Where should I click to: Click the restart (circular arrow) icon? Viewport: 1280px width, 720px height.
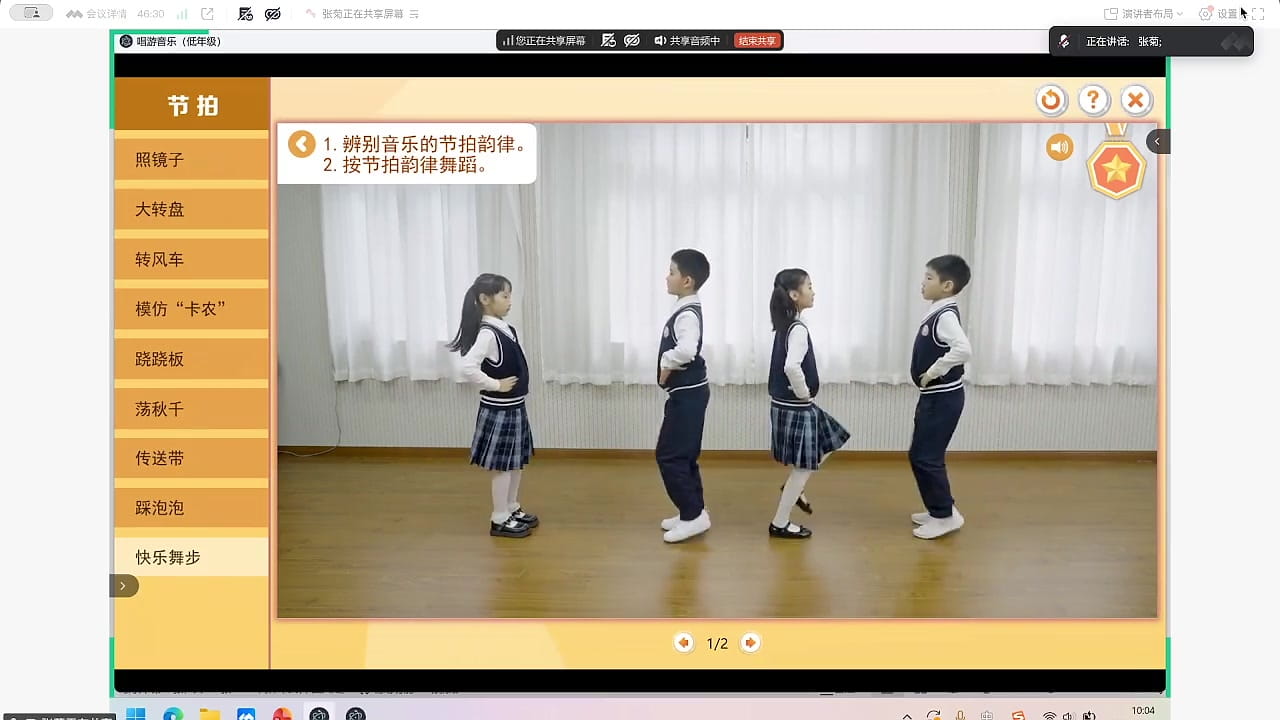(1050, 100)
